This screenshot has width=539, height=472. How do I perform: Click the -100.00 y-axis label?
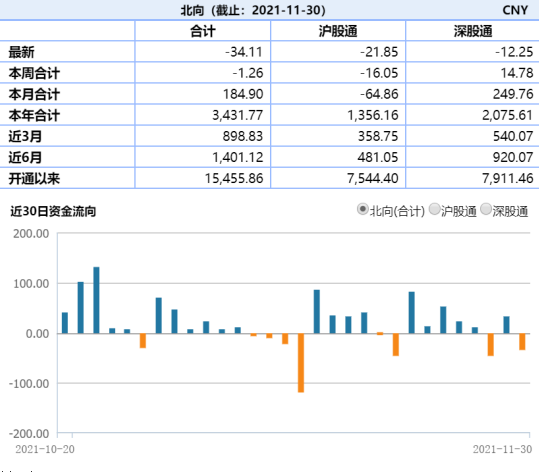point(29,384)
